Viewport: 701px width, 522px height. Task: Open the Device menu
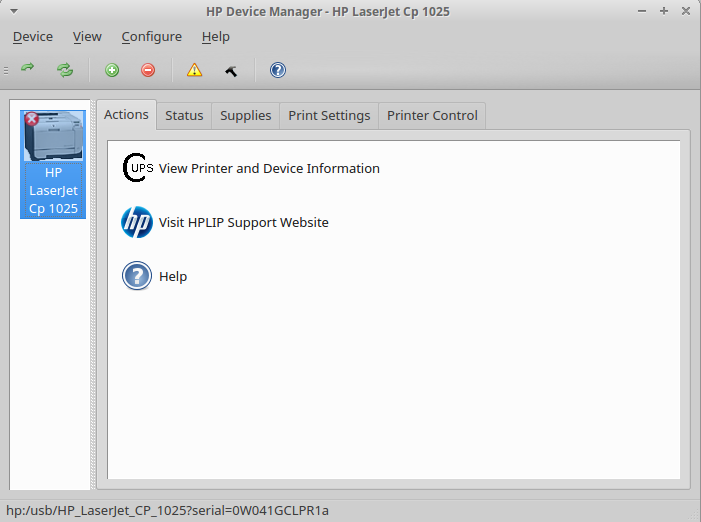point(33,37)
